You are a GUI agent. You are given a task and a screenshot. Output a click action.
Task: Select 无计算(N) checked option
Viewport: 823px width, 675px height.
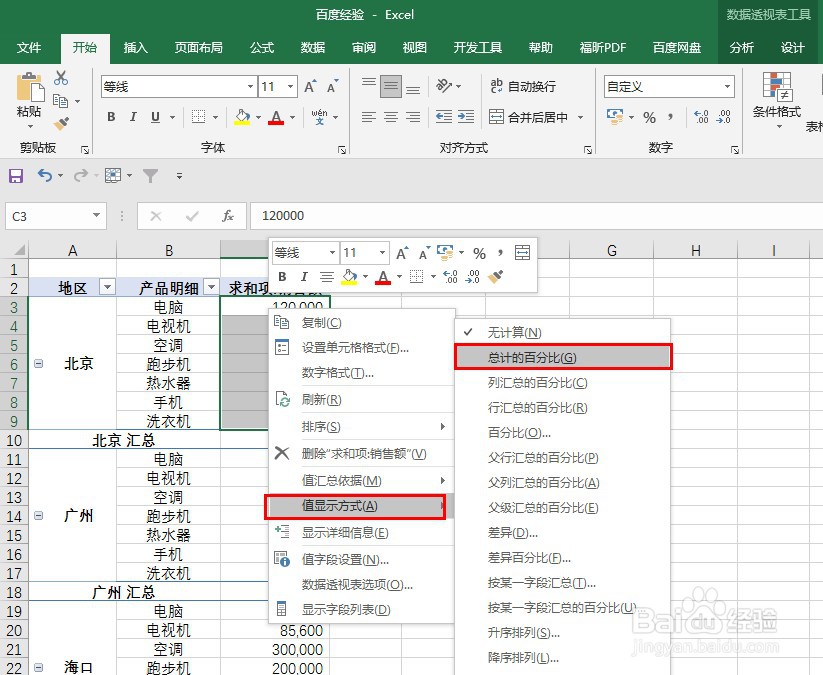click(563, 333)
